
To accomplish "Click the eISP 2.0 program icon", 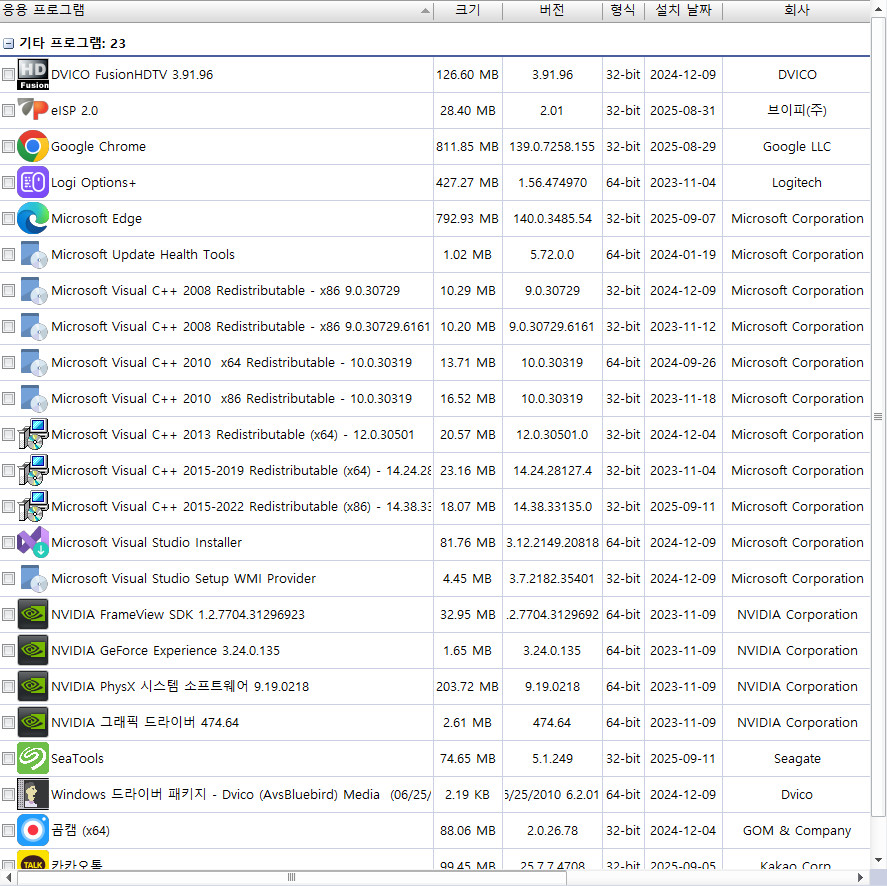I will pyautogui.click(x=33, y=110).
